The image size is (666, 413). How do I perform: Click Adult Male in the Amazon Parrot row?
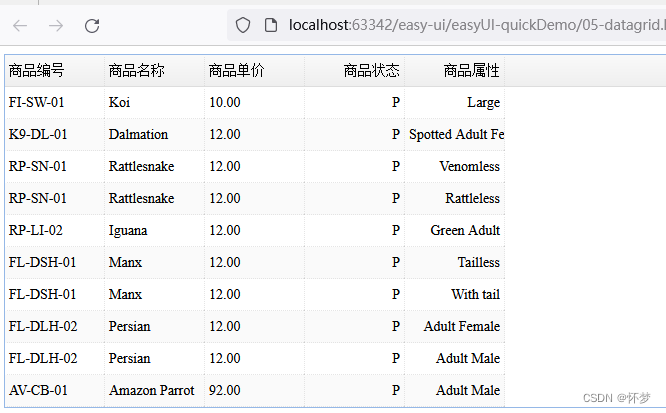pos(454,390)
